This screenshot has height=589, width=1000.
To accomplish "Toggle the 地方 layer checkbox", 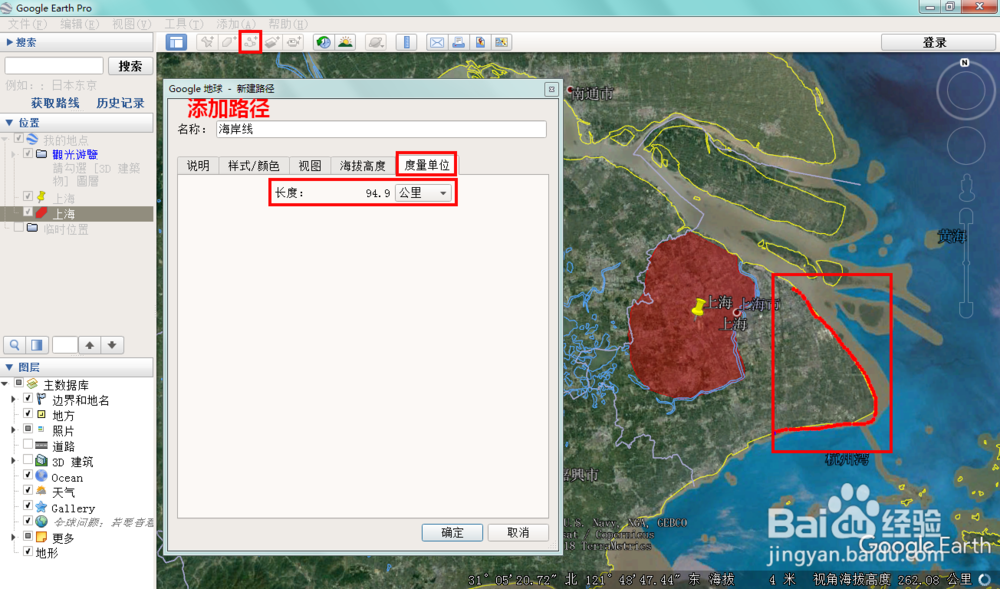I will tap(28, 413).
